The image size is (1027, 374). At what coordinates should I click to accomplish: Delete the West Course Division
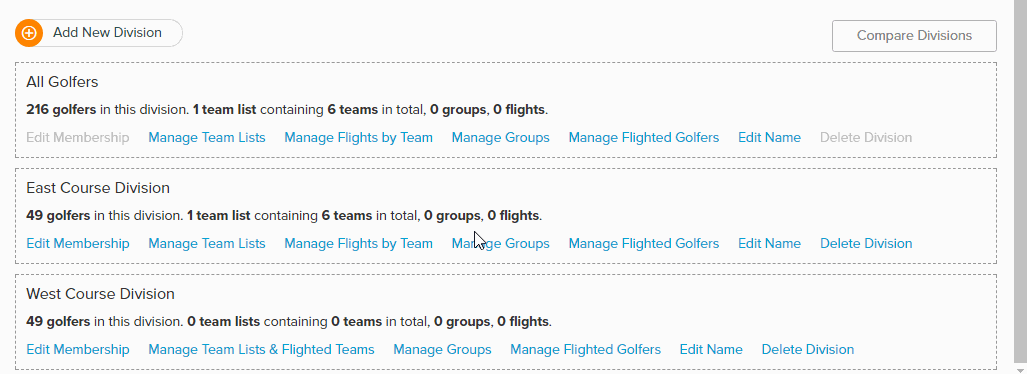click(x=808, y=350)
